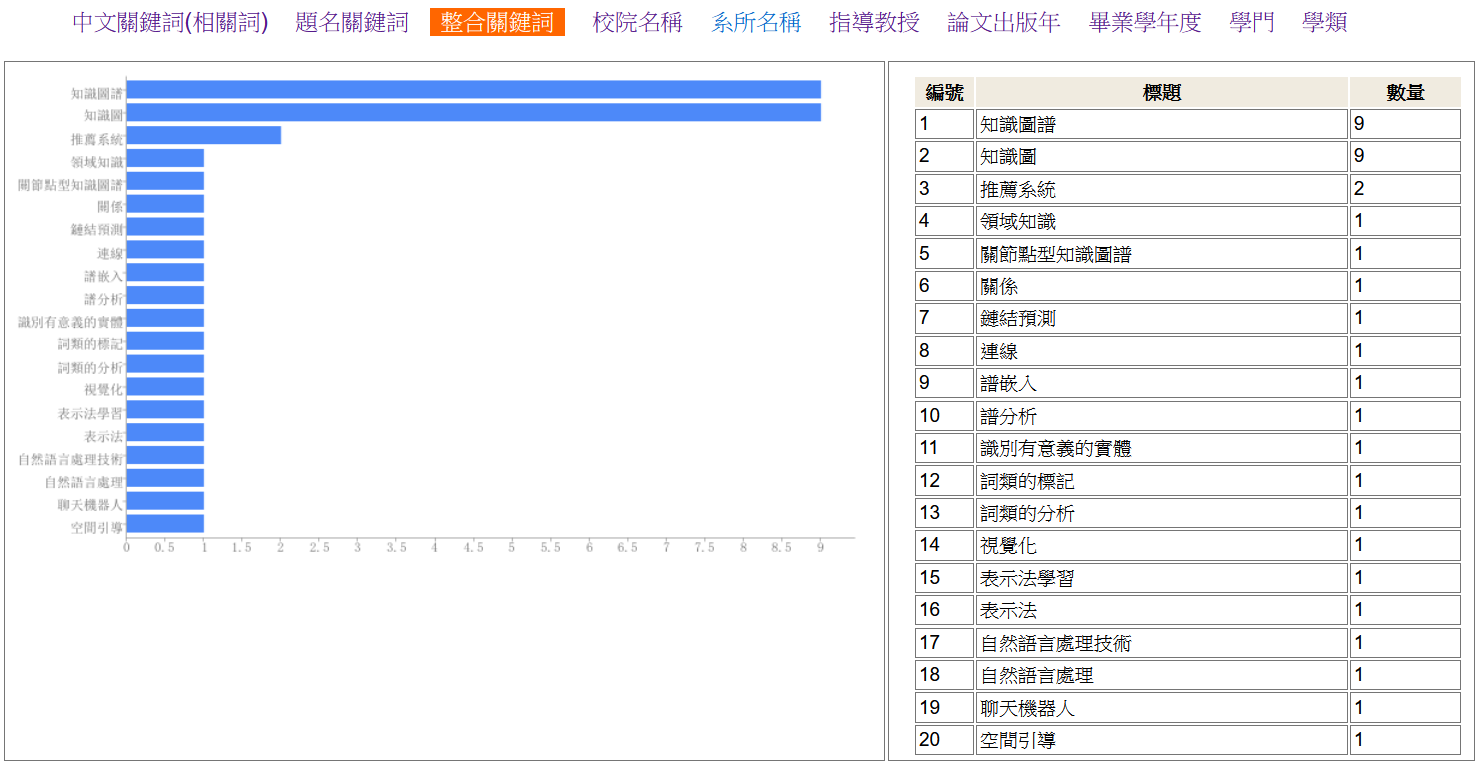Select table cell 連線
Viewport: 1478px width, 766px height.
pyautogui.click(x=1162, y=351)
